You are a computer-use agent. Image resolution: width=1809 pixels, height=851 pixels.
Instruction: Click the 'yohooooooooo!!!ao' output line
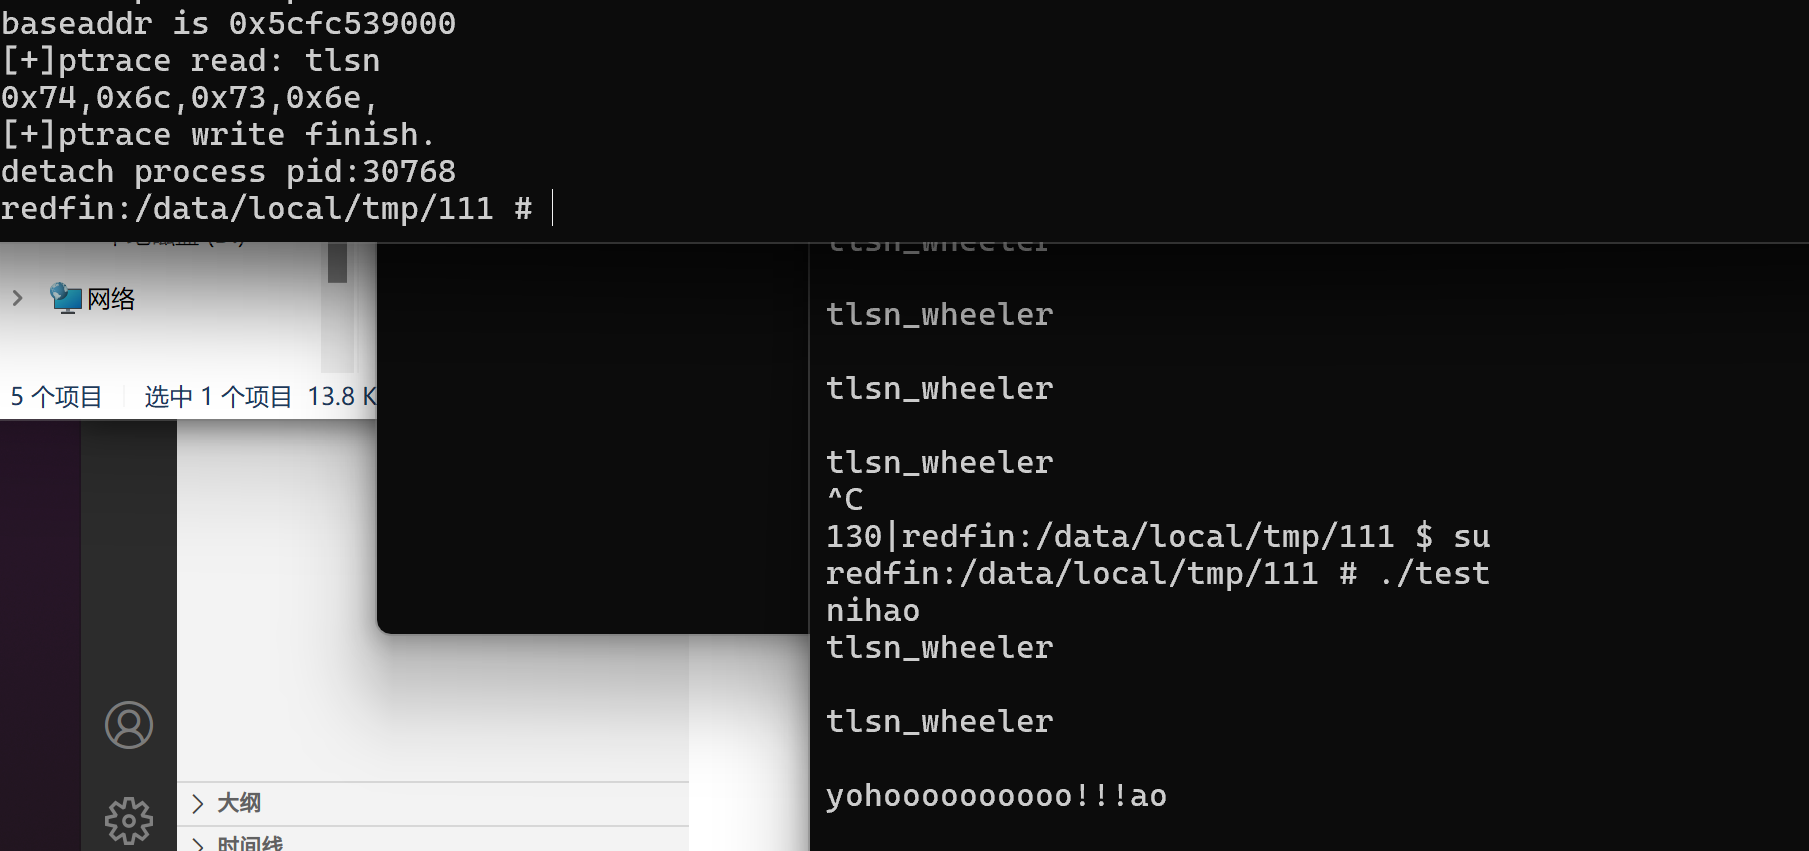point(996,796)
